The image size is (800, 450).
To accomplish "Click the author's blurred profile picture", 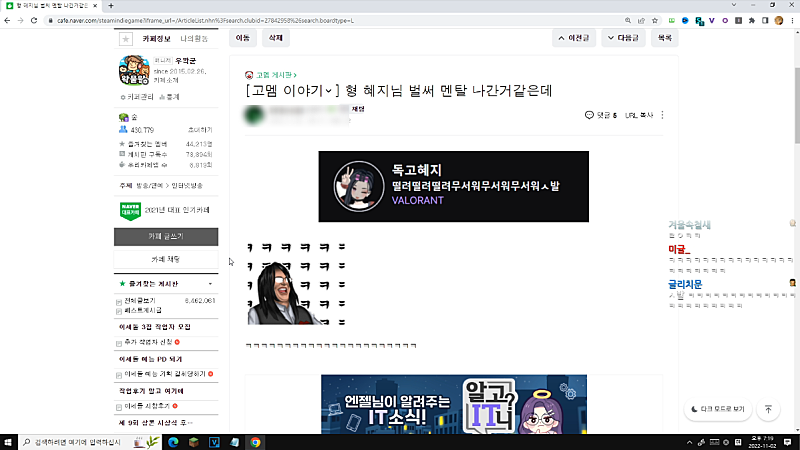I will point(254,115).
